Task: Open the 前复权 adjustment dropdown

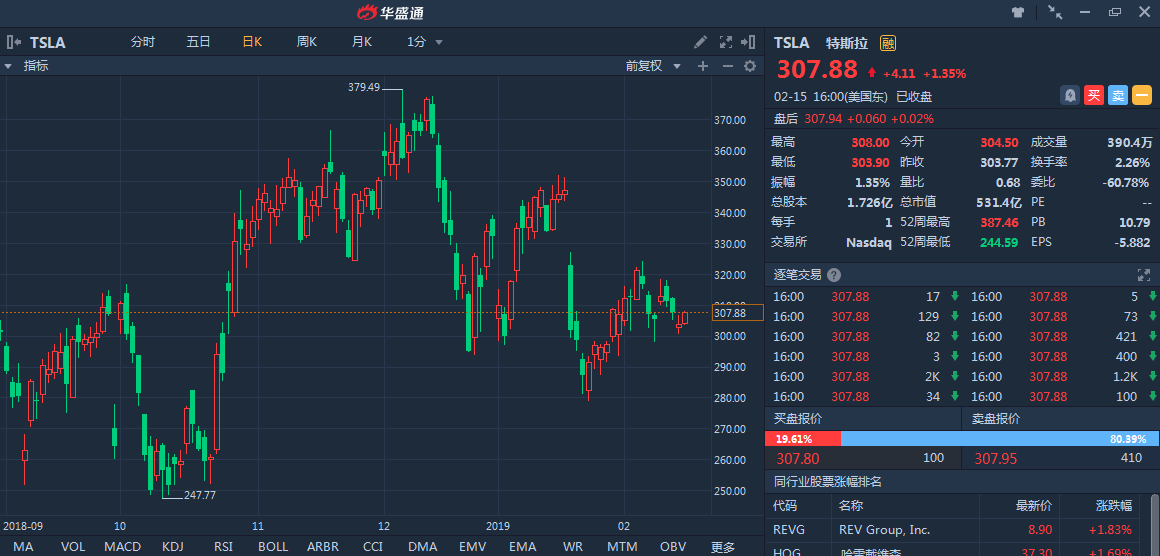Action: click(653, 66)
